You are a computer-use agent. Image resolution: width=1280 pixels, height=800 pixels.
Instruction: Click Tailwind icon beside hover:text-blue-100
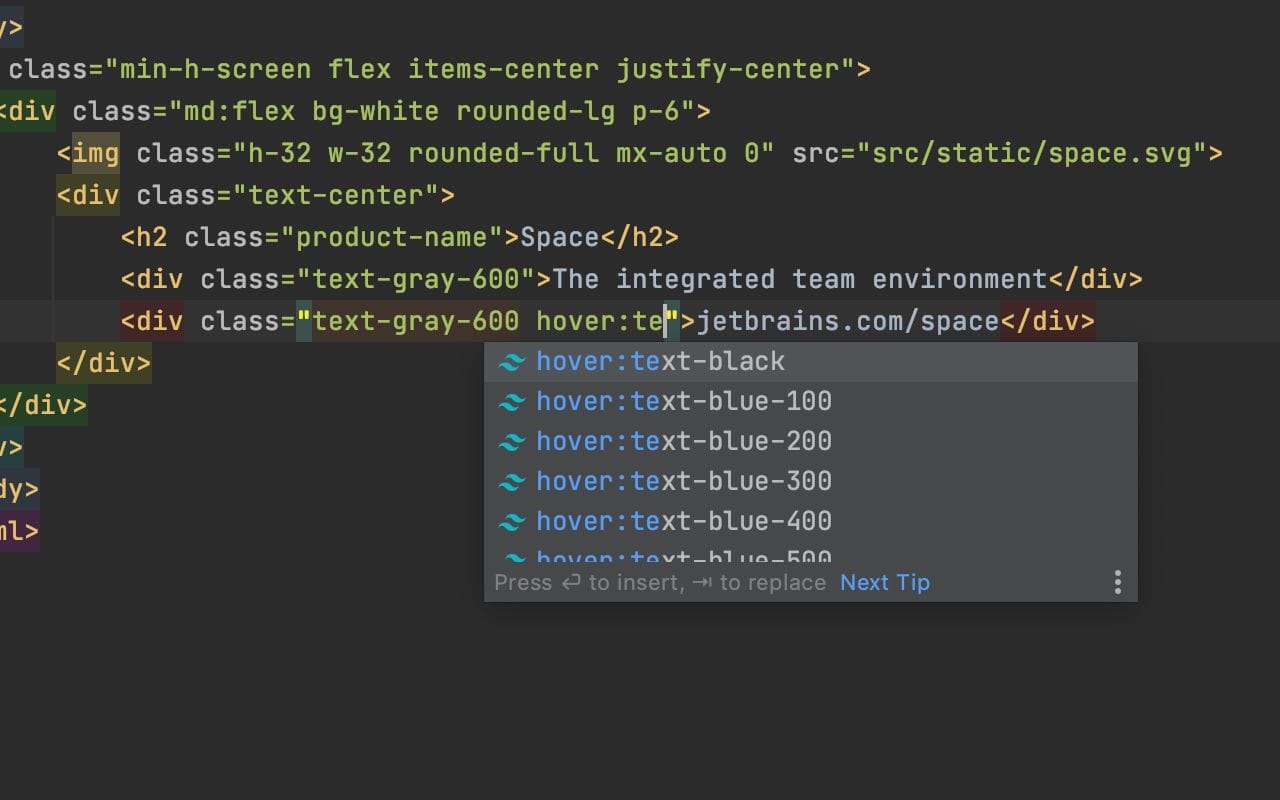(512, 402)
